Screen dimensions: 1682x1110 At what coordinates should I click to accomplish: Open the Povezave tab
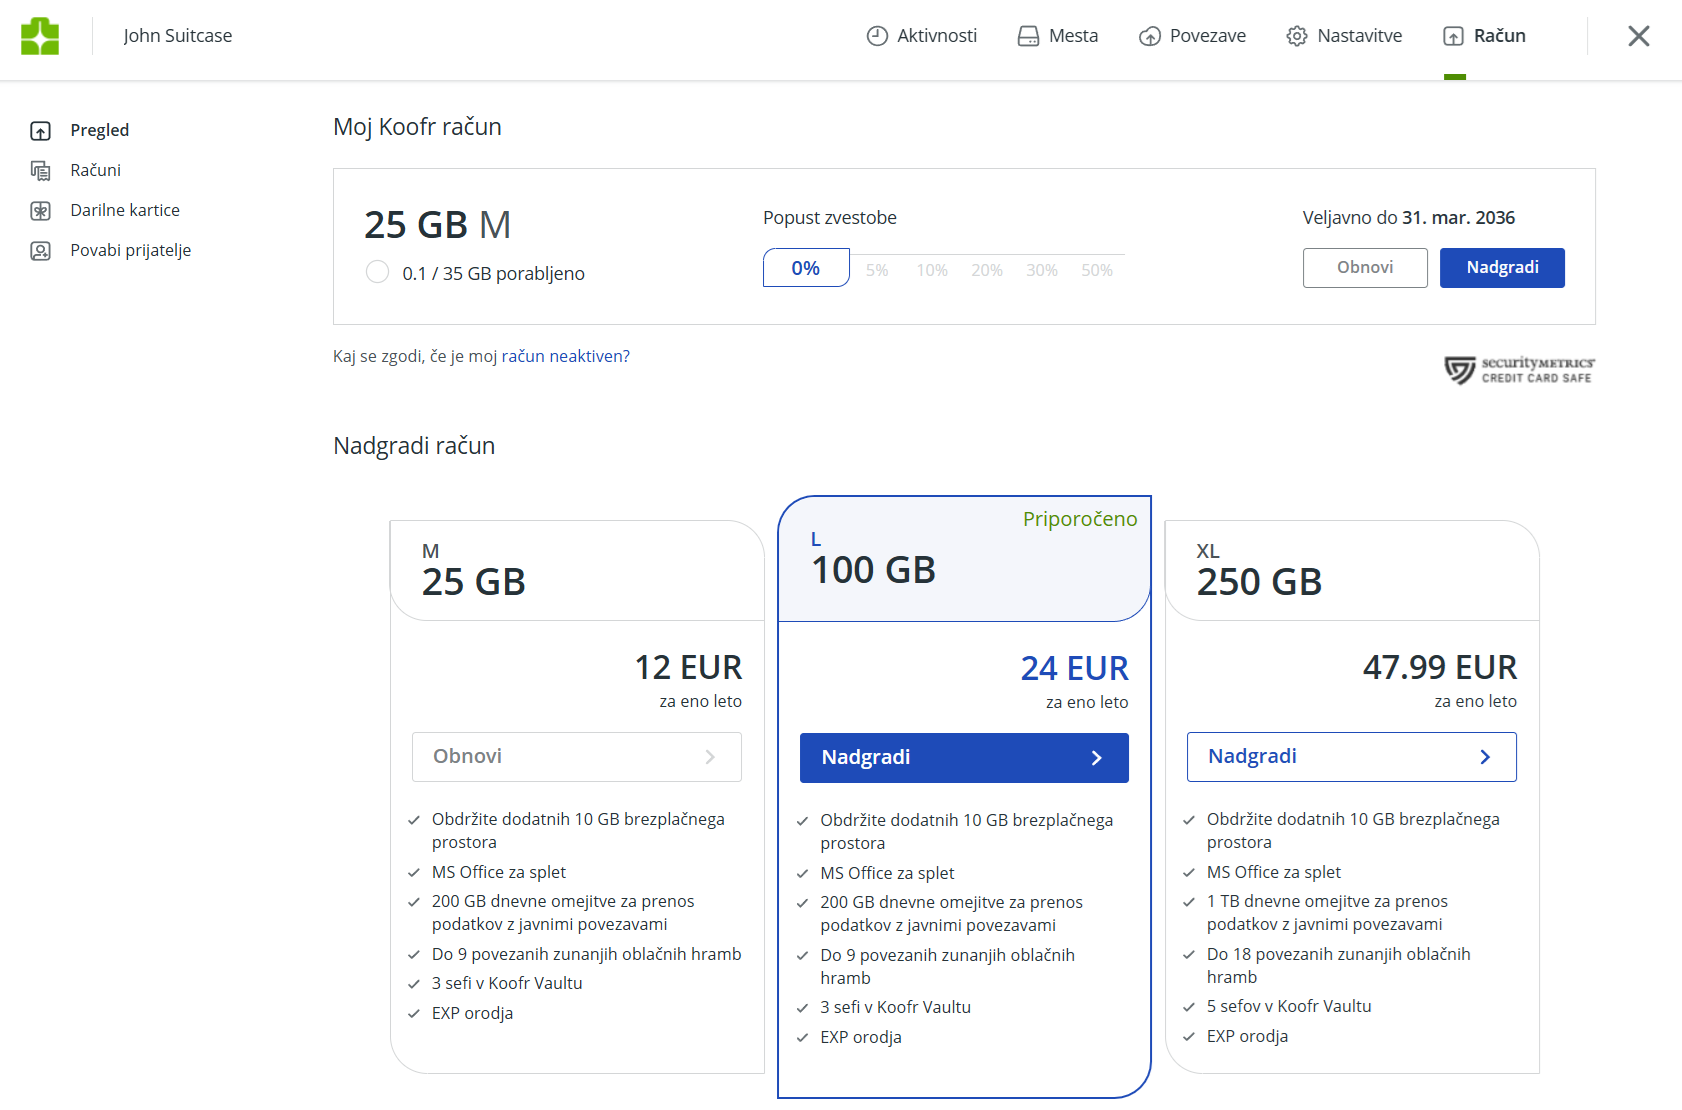click(x=1192, y=36)
